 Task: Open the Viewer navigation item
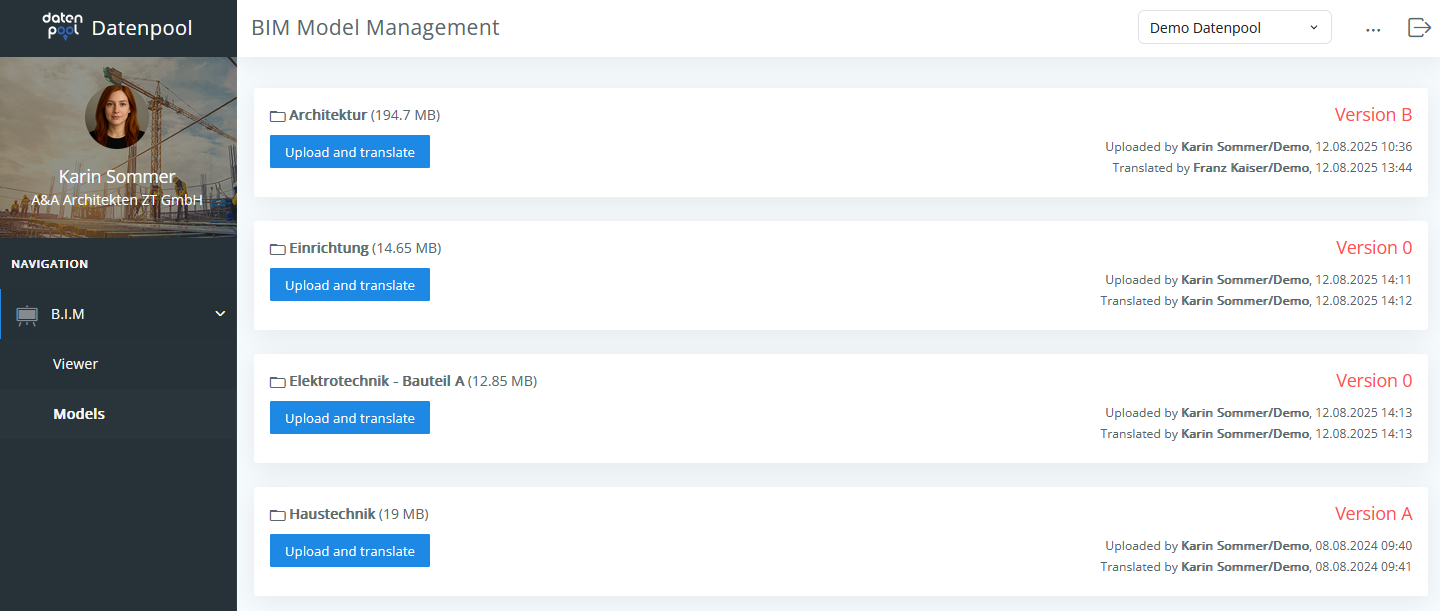pos(76,364)
